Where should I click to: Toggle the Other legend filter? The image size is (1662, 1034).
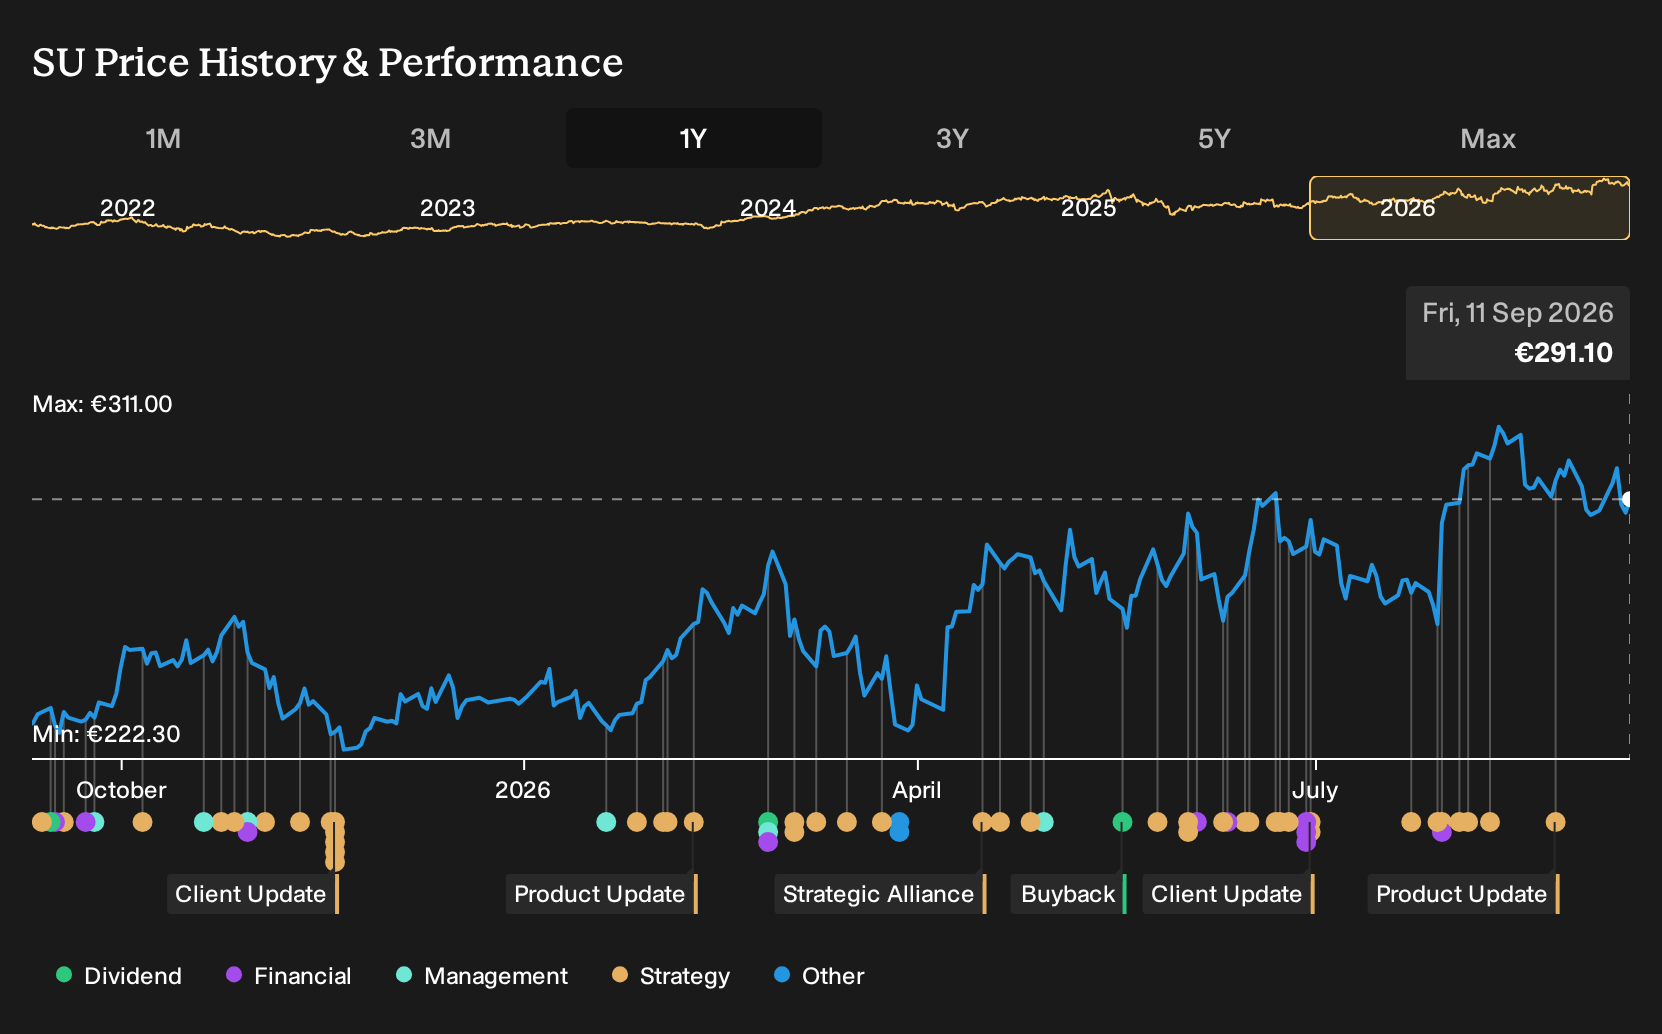click(819, 976)
